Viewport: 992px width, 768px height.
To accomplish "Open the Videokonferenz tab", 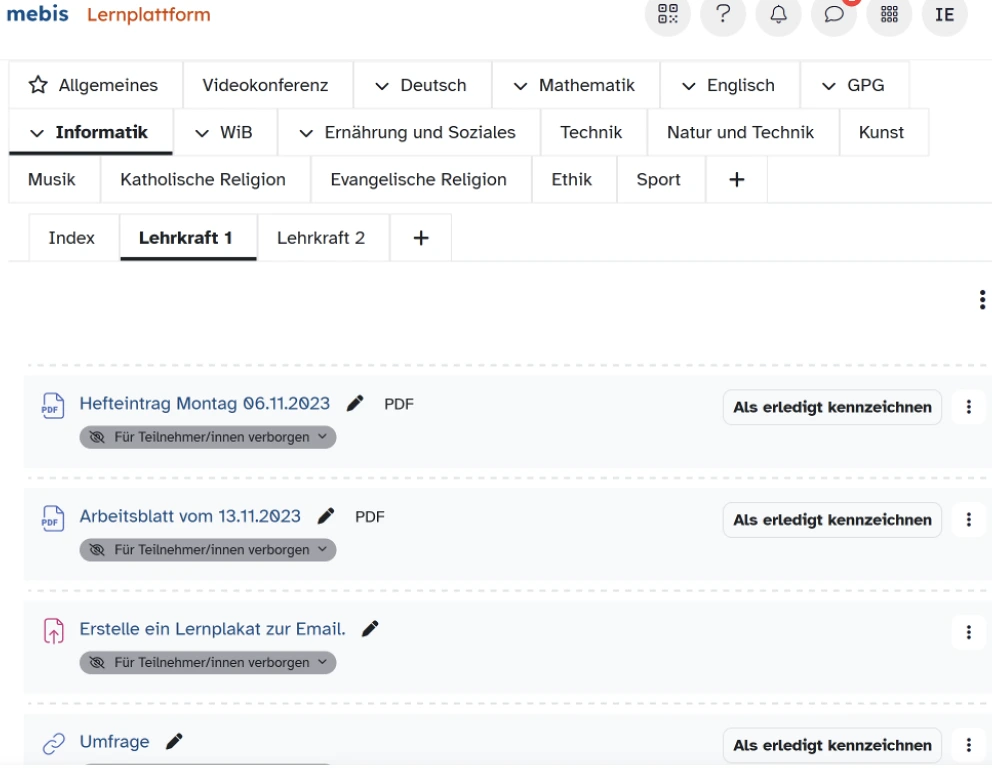I will tap(265, 86).
